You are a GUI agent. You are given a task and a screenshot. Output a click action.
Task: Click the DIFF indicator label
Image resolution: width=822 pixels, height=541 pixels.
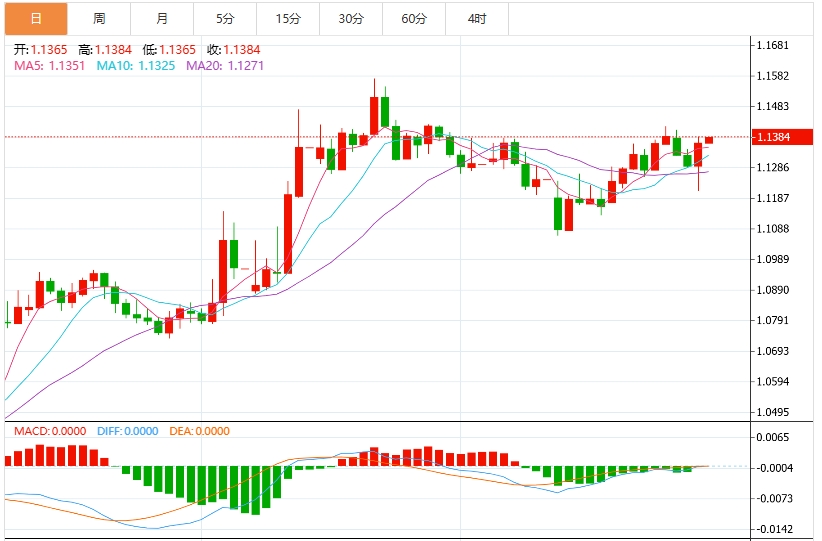128,431
